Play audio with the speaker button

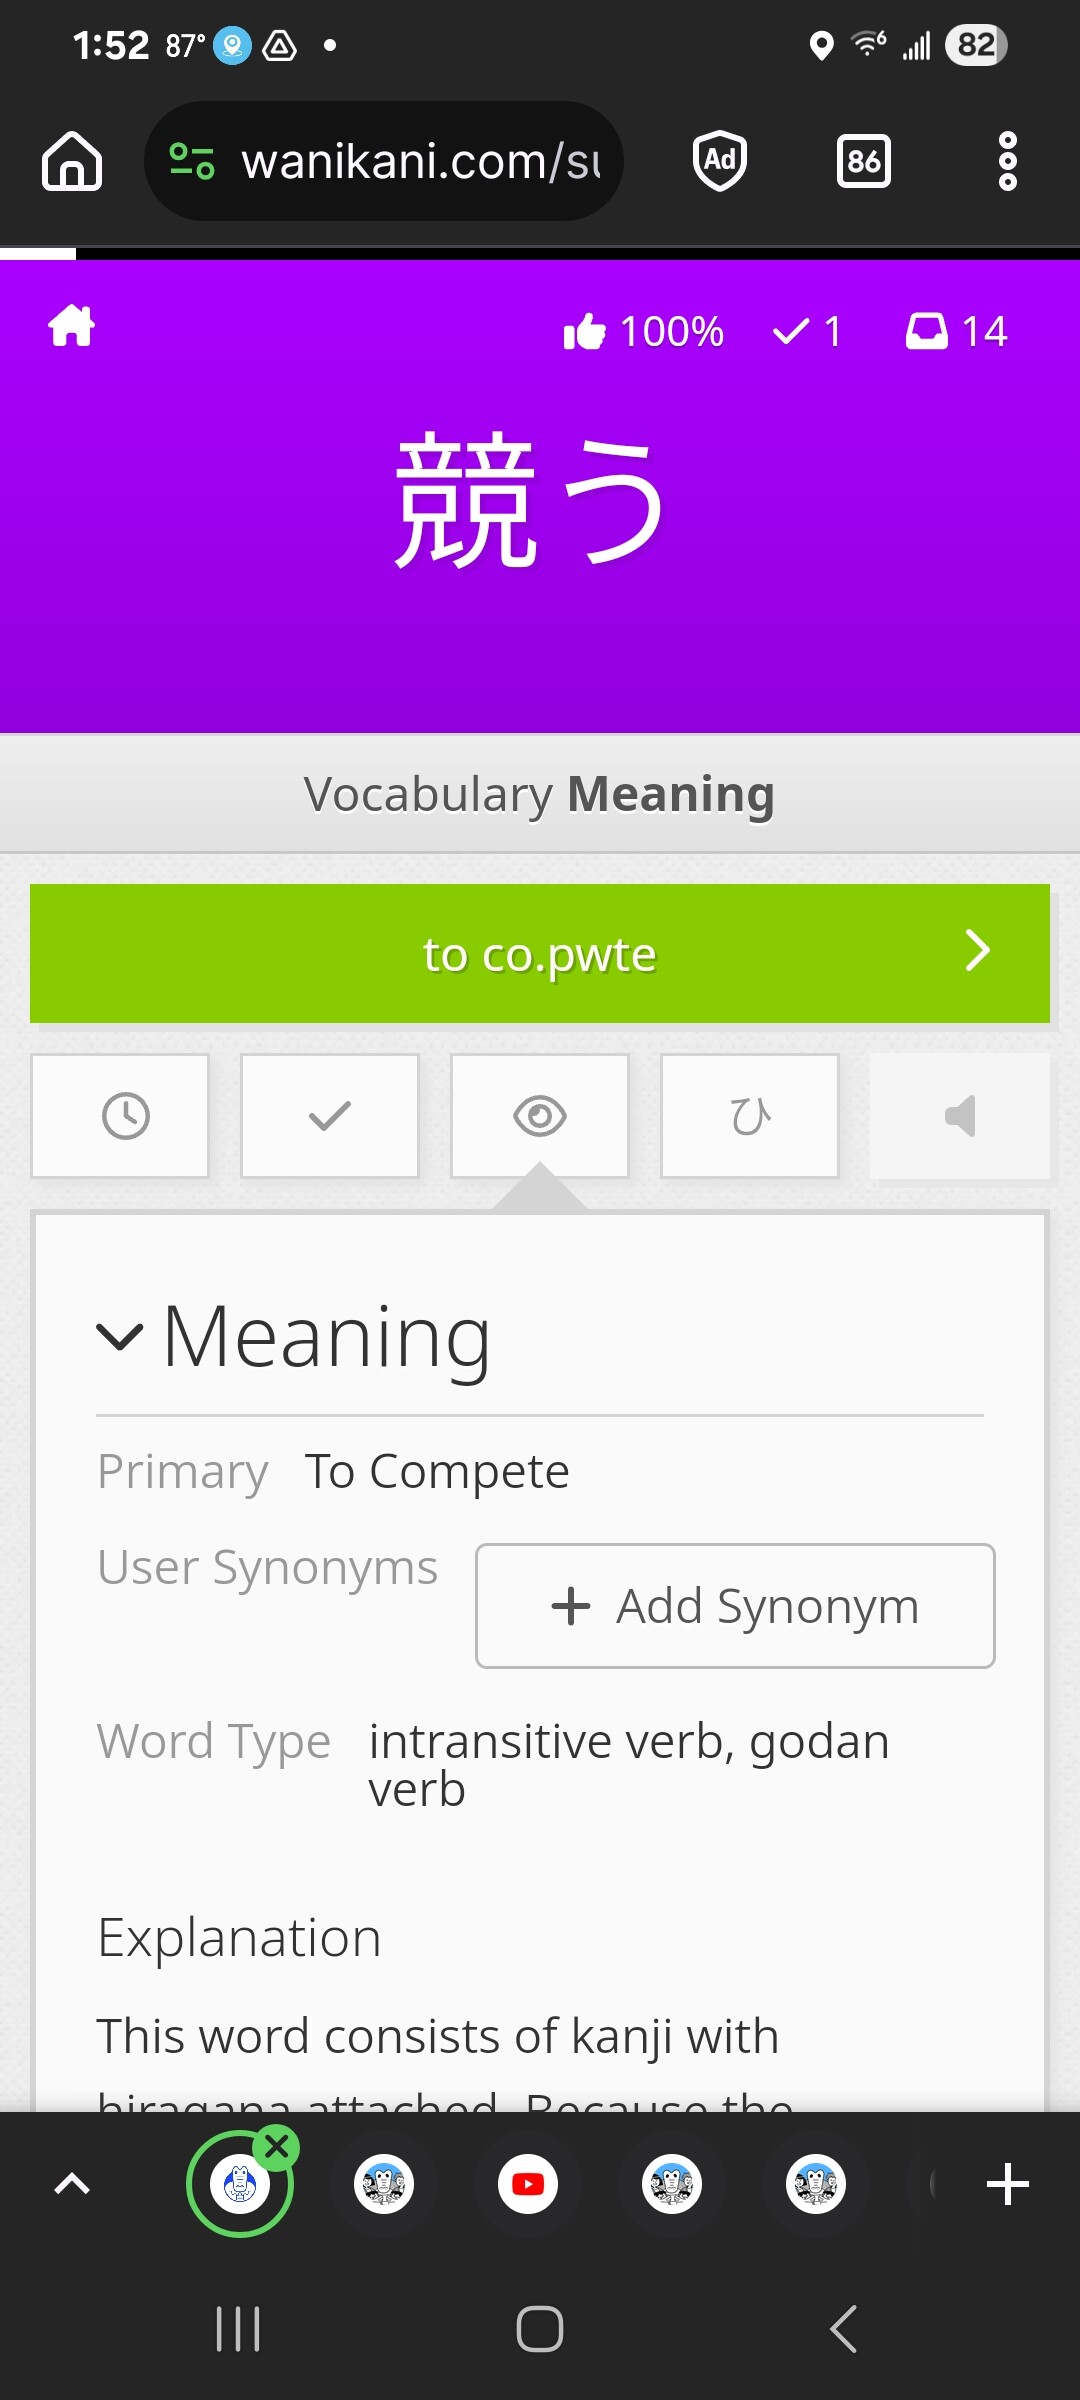coord(960,1116)
